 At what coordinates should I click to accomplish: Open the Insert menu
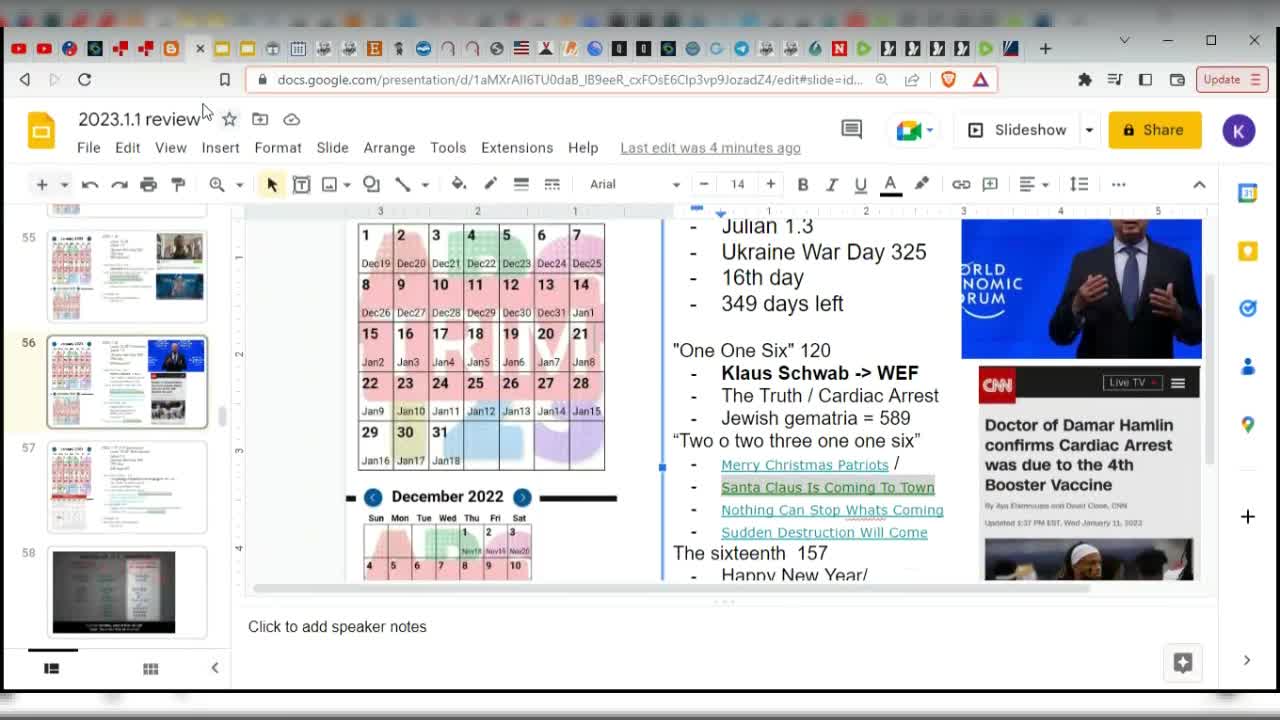pyautogui.click(x=220, y=148)
